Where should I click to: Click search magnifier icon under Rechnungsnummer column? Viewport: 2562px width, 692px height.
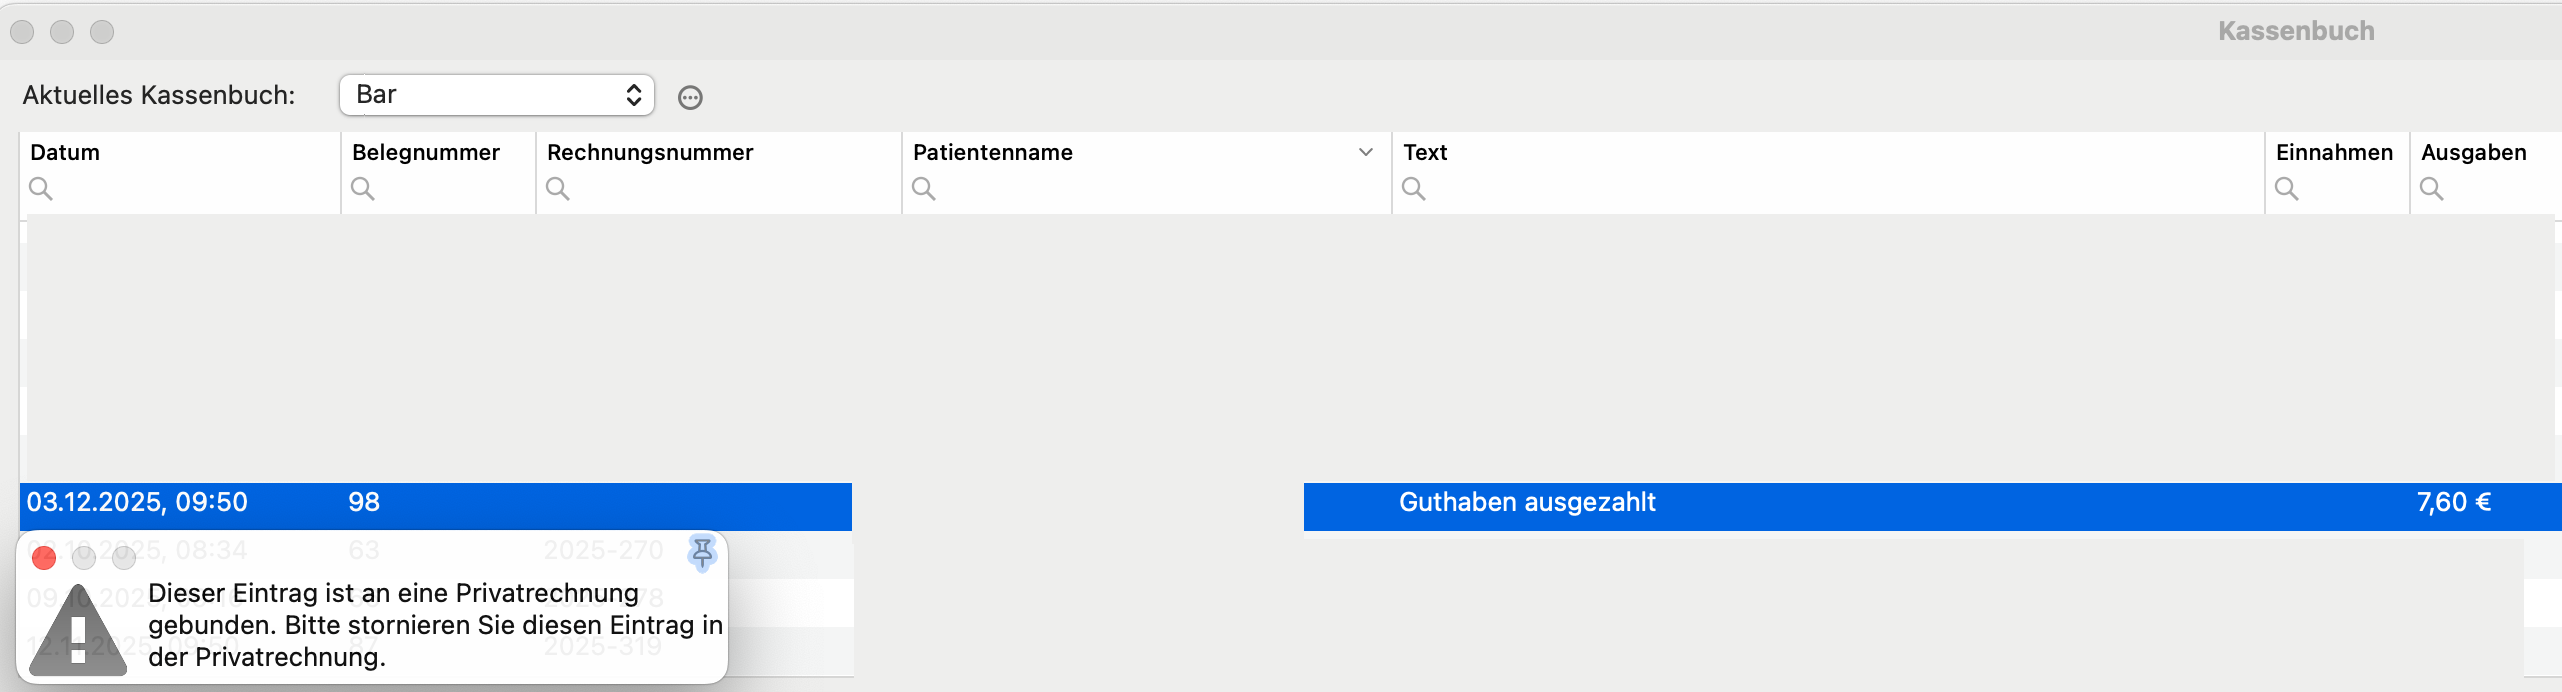pyautogui.click(x=558, y=188)
